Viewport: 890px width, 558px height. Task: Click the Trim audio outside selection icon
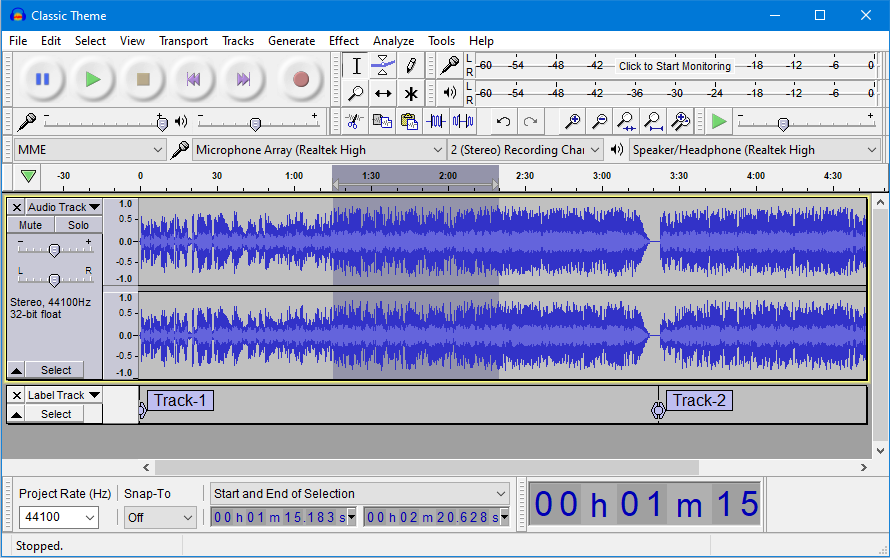436,121
